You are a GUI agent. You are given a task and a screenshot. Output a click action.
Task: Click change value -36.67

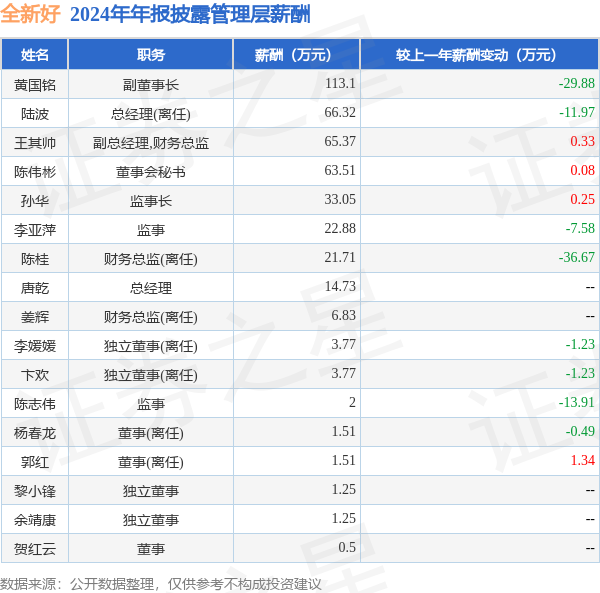[x=576, y=258]
